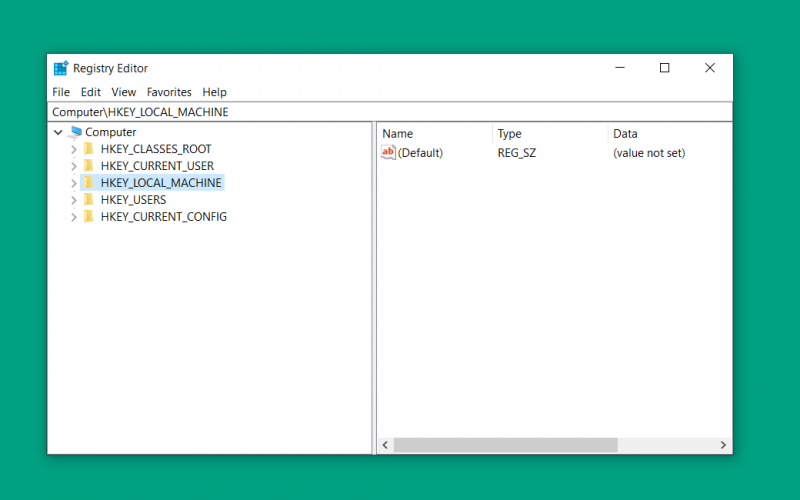Viewport: 800px width, 500px height.
Task: Minimize the Registry Editor window
Action: [x=619, y=68]
